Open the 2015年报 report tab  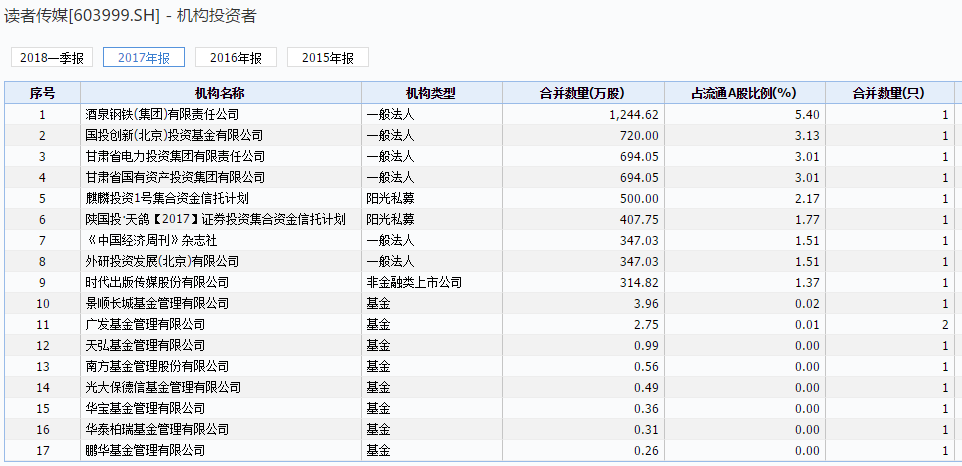coord(327,57)
